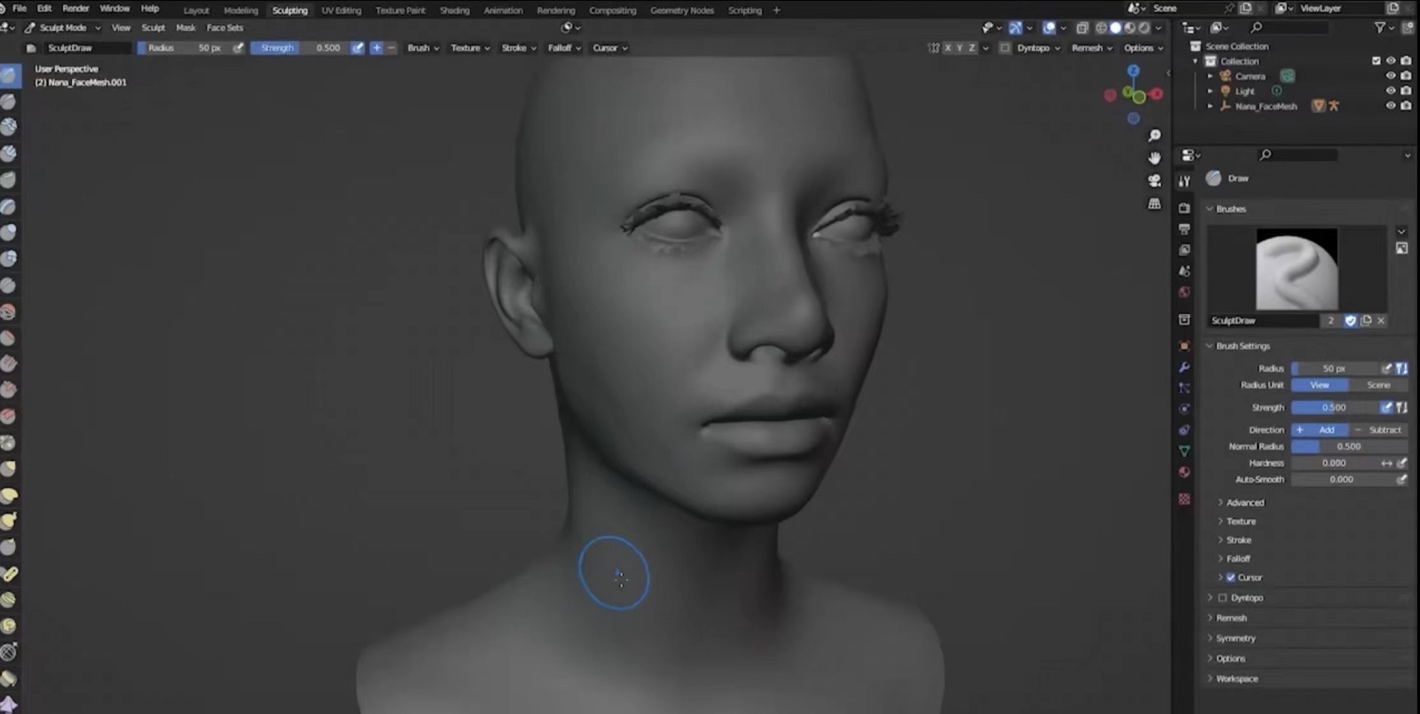Open the Falloff dropdown in the tool header

564,47
